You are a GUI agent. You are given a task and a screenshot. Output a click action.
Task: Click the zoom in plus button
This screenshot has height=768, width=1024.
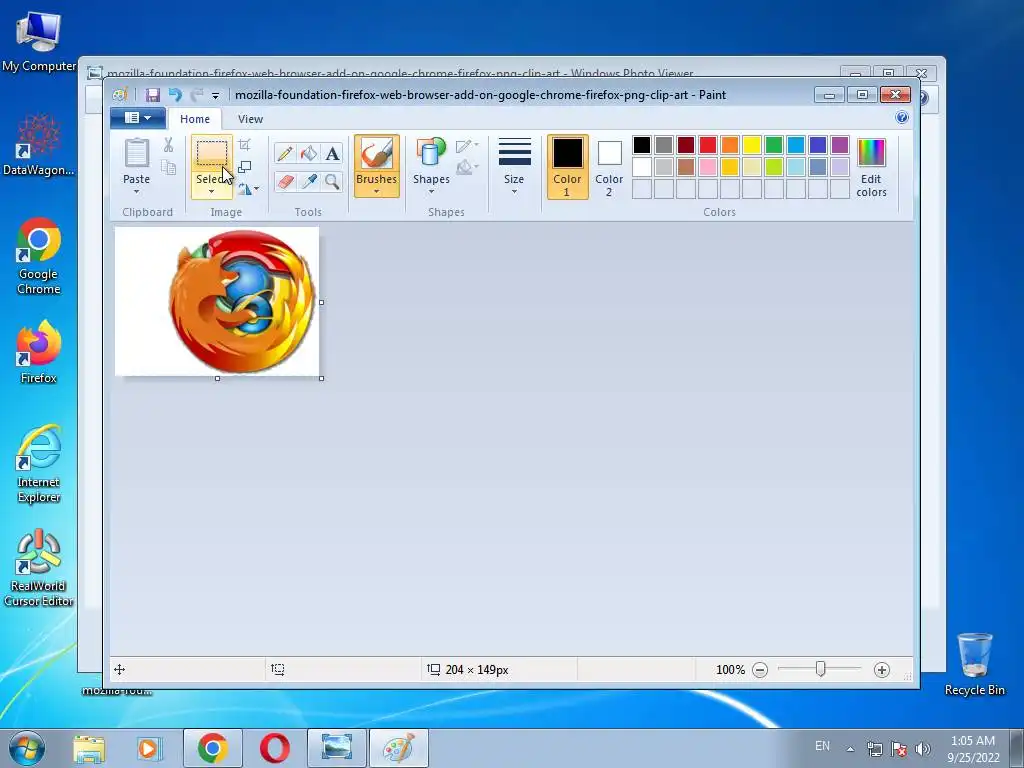click(x=882, y=669)
